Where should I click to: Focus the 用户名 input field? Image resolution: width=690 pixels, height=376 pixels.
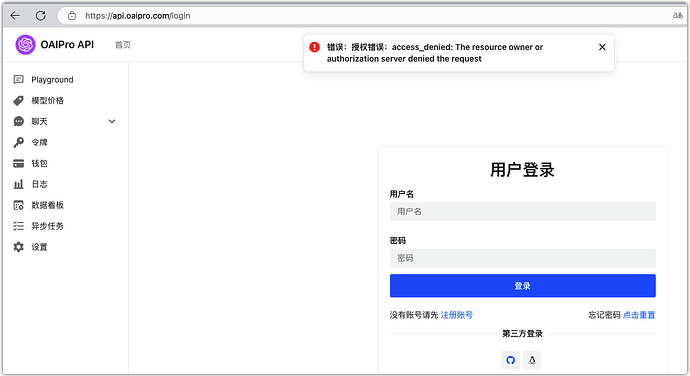point(522,211)
